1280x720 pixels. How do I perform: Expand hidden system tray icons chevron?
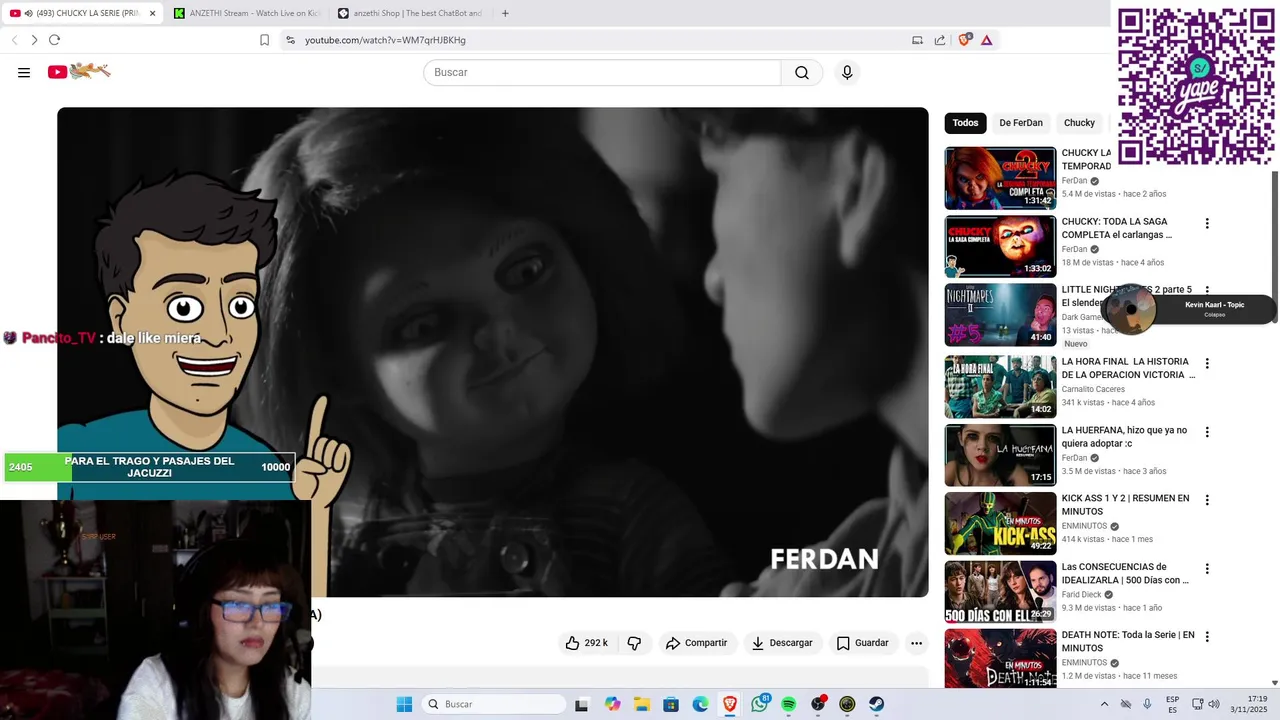(1104, 704)
